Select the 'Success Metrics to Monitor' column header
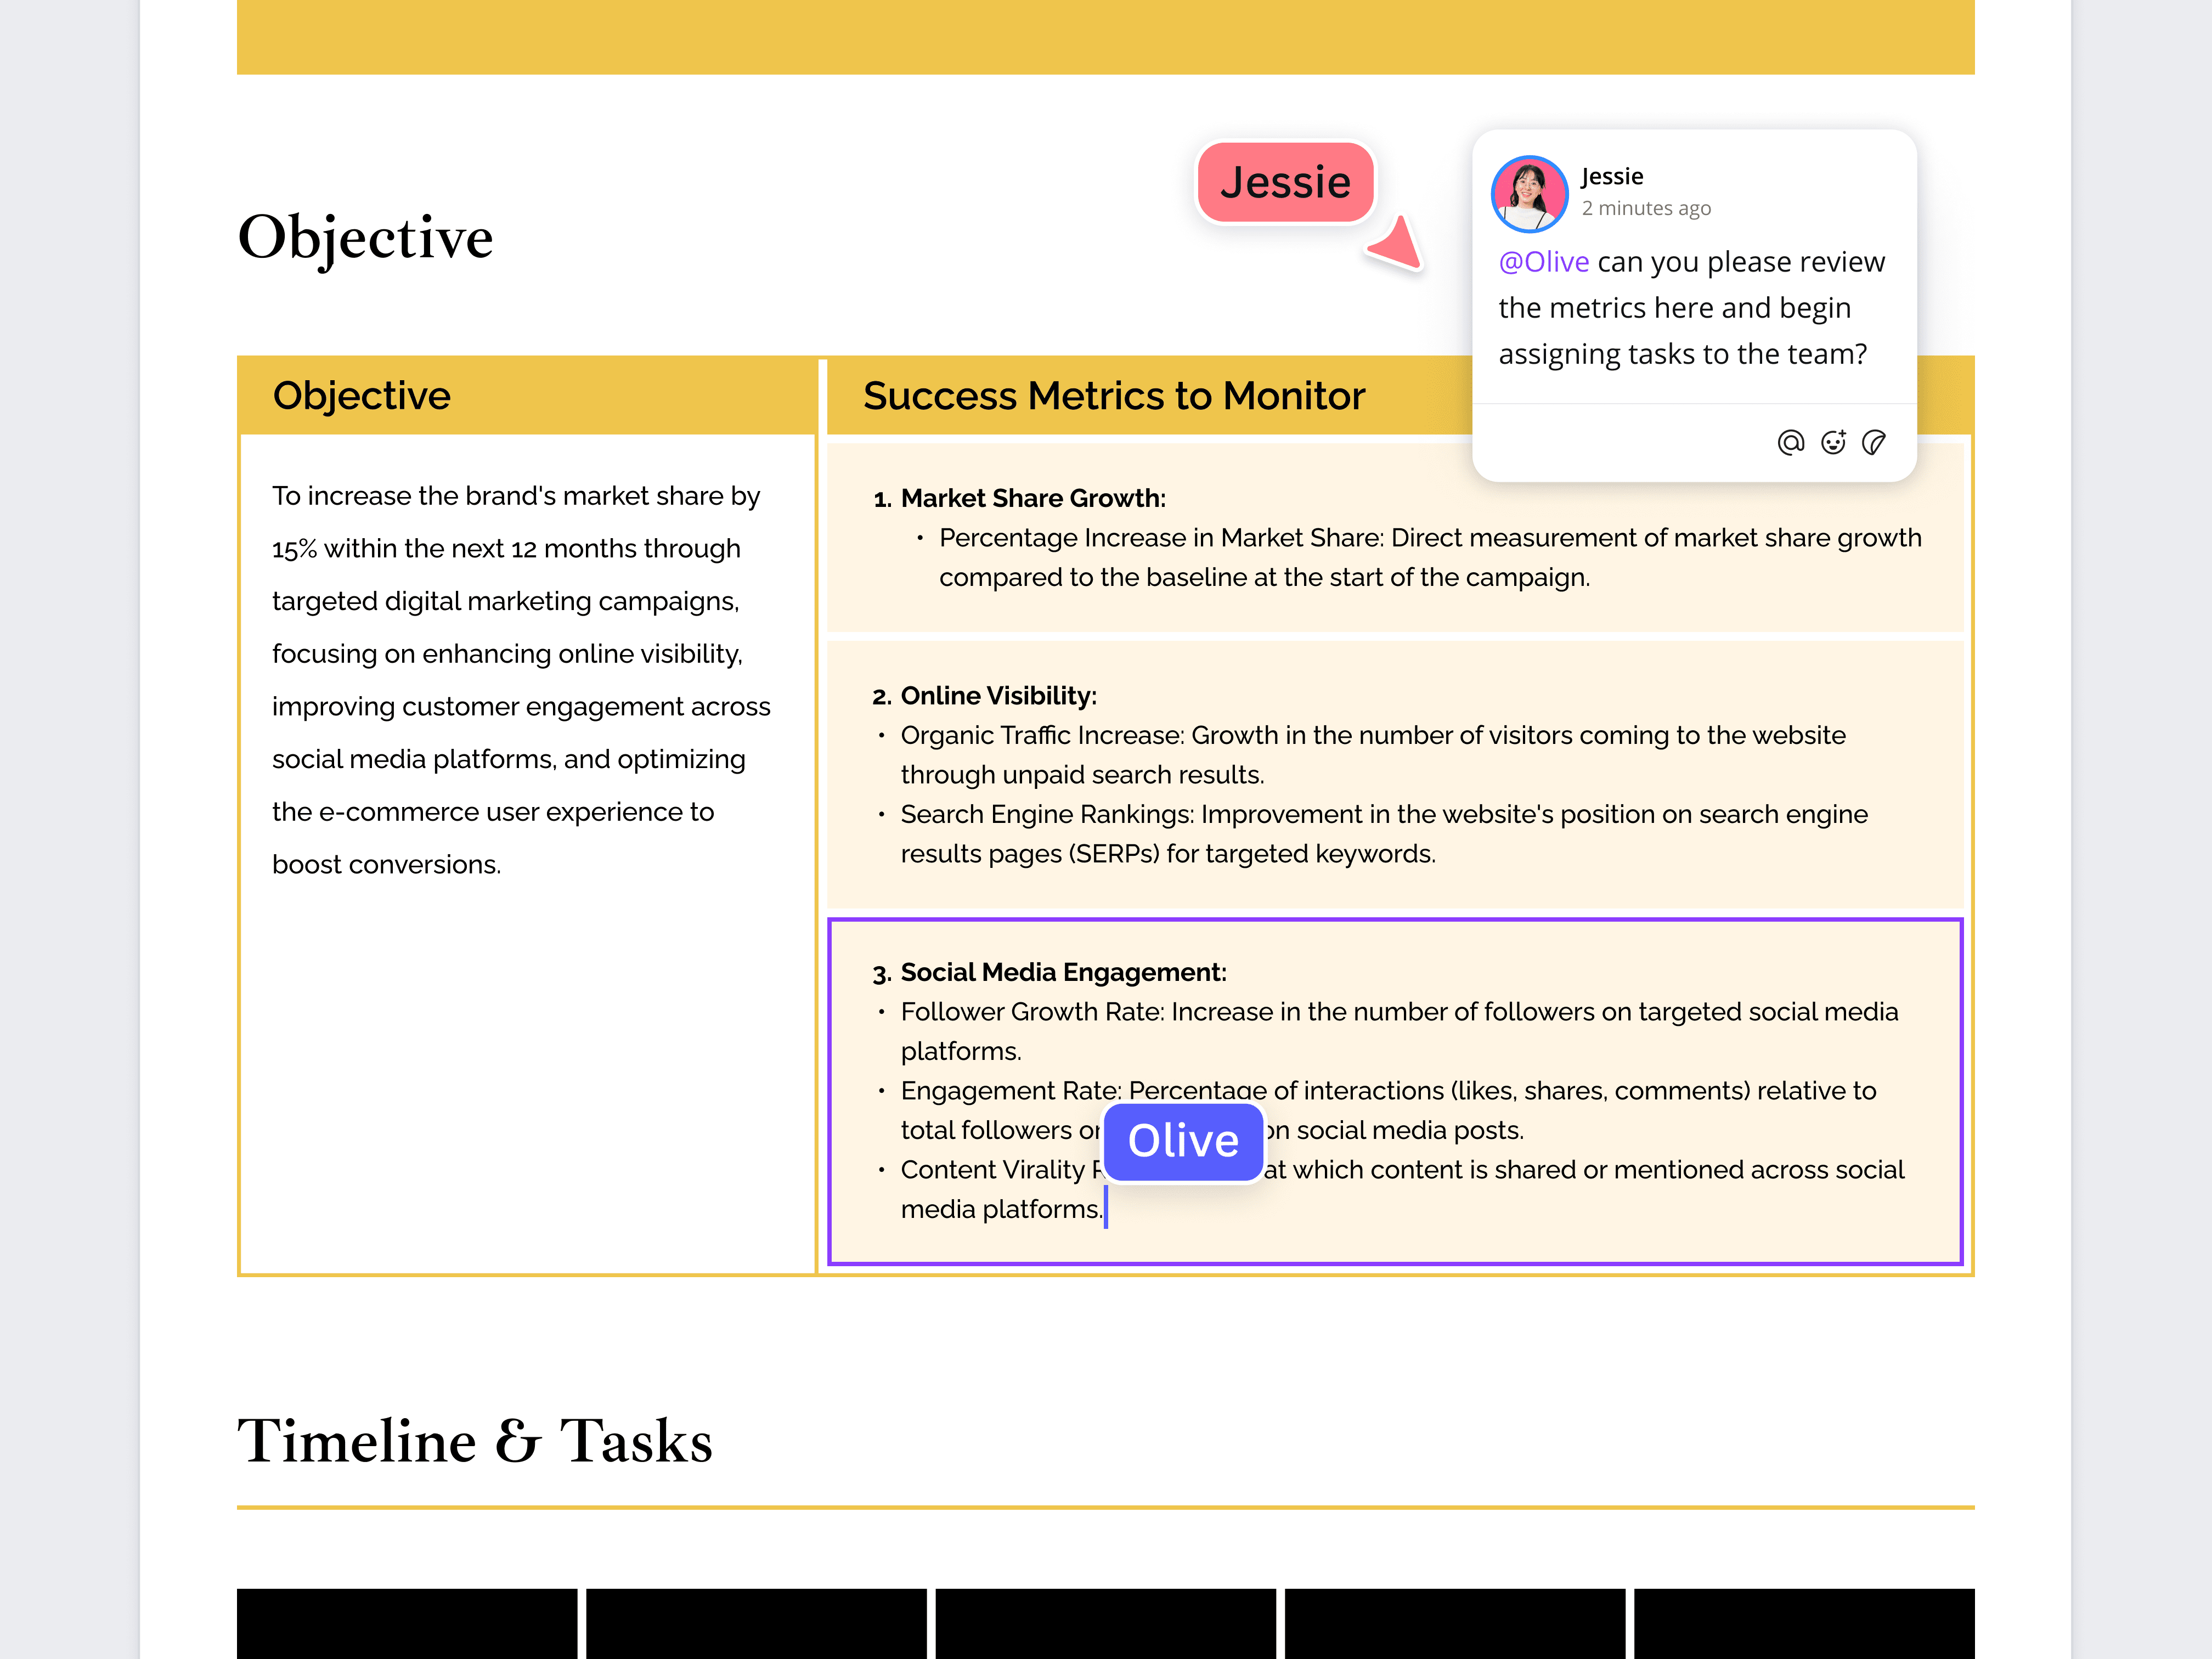Screen dimensions: 2212x1659 click(1113, 395)
